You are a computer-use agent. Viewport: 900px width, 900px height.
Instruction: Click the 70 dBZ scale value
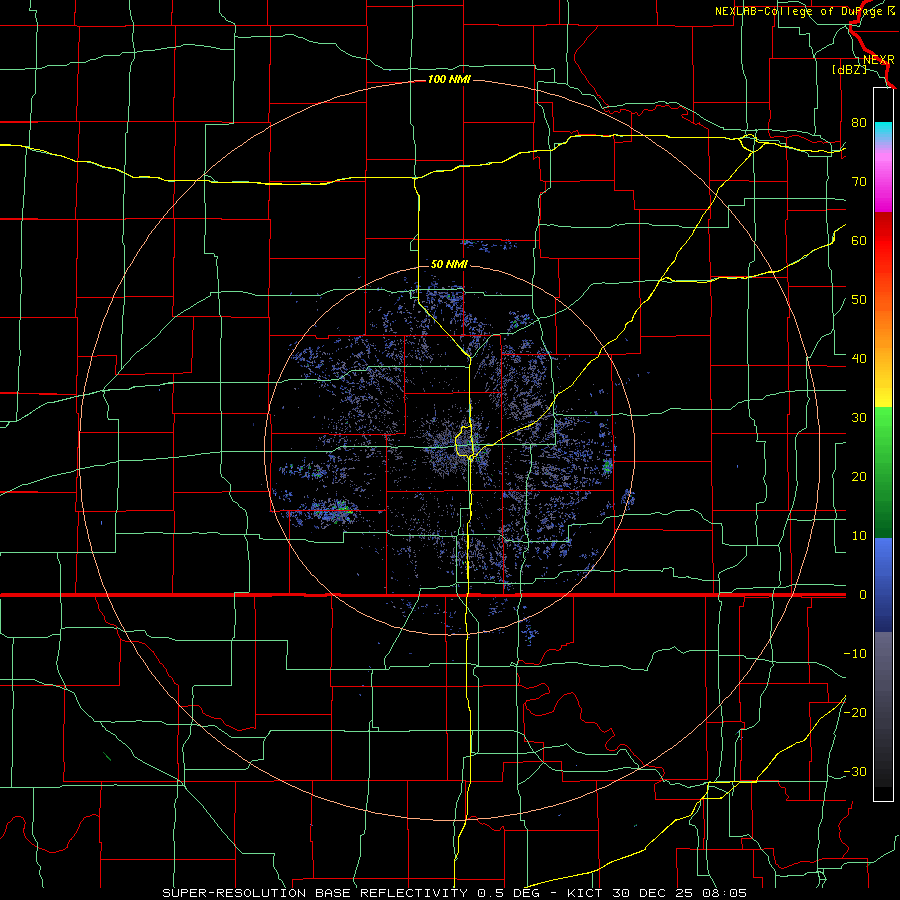pos(859,182)
